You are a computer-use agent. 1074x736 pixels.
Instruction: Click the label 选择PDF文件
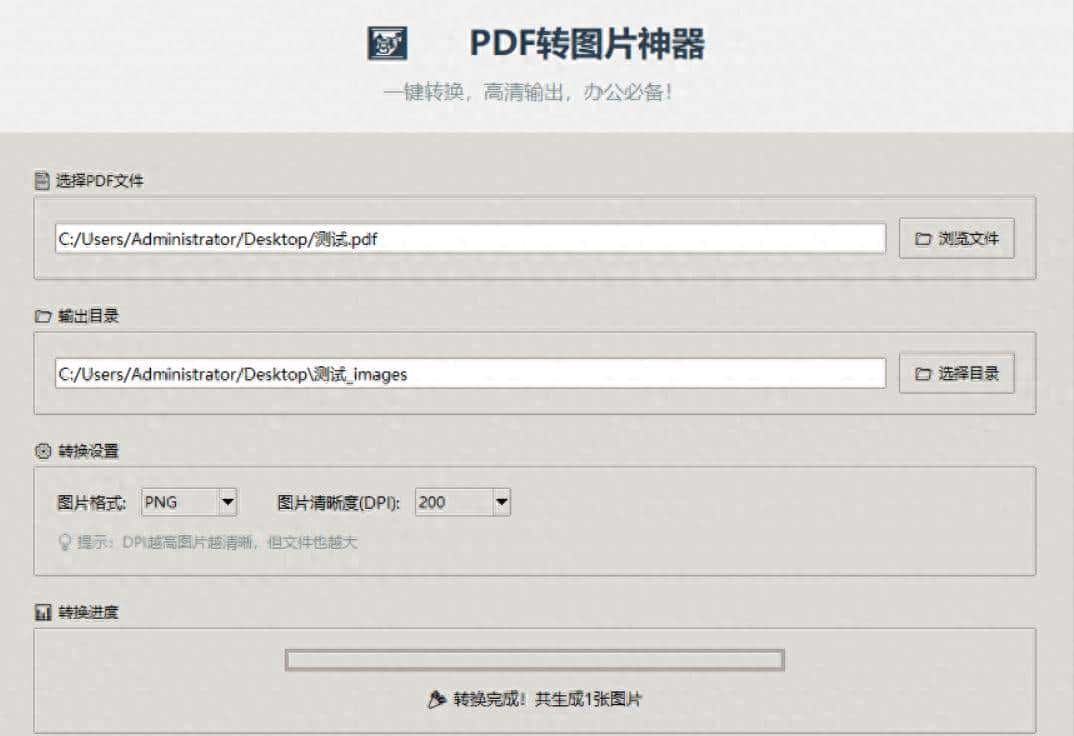click(x=100, y=181)
